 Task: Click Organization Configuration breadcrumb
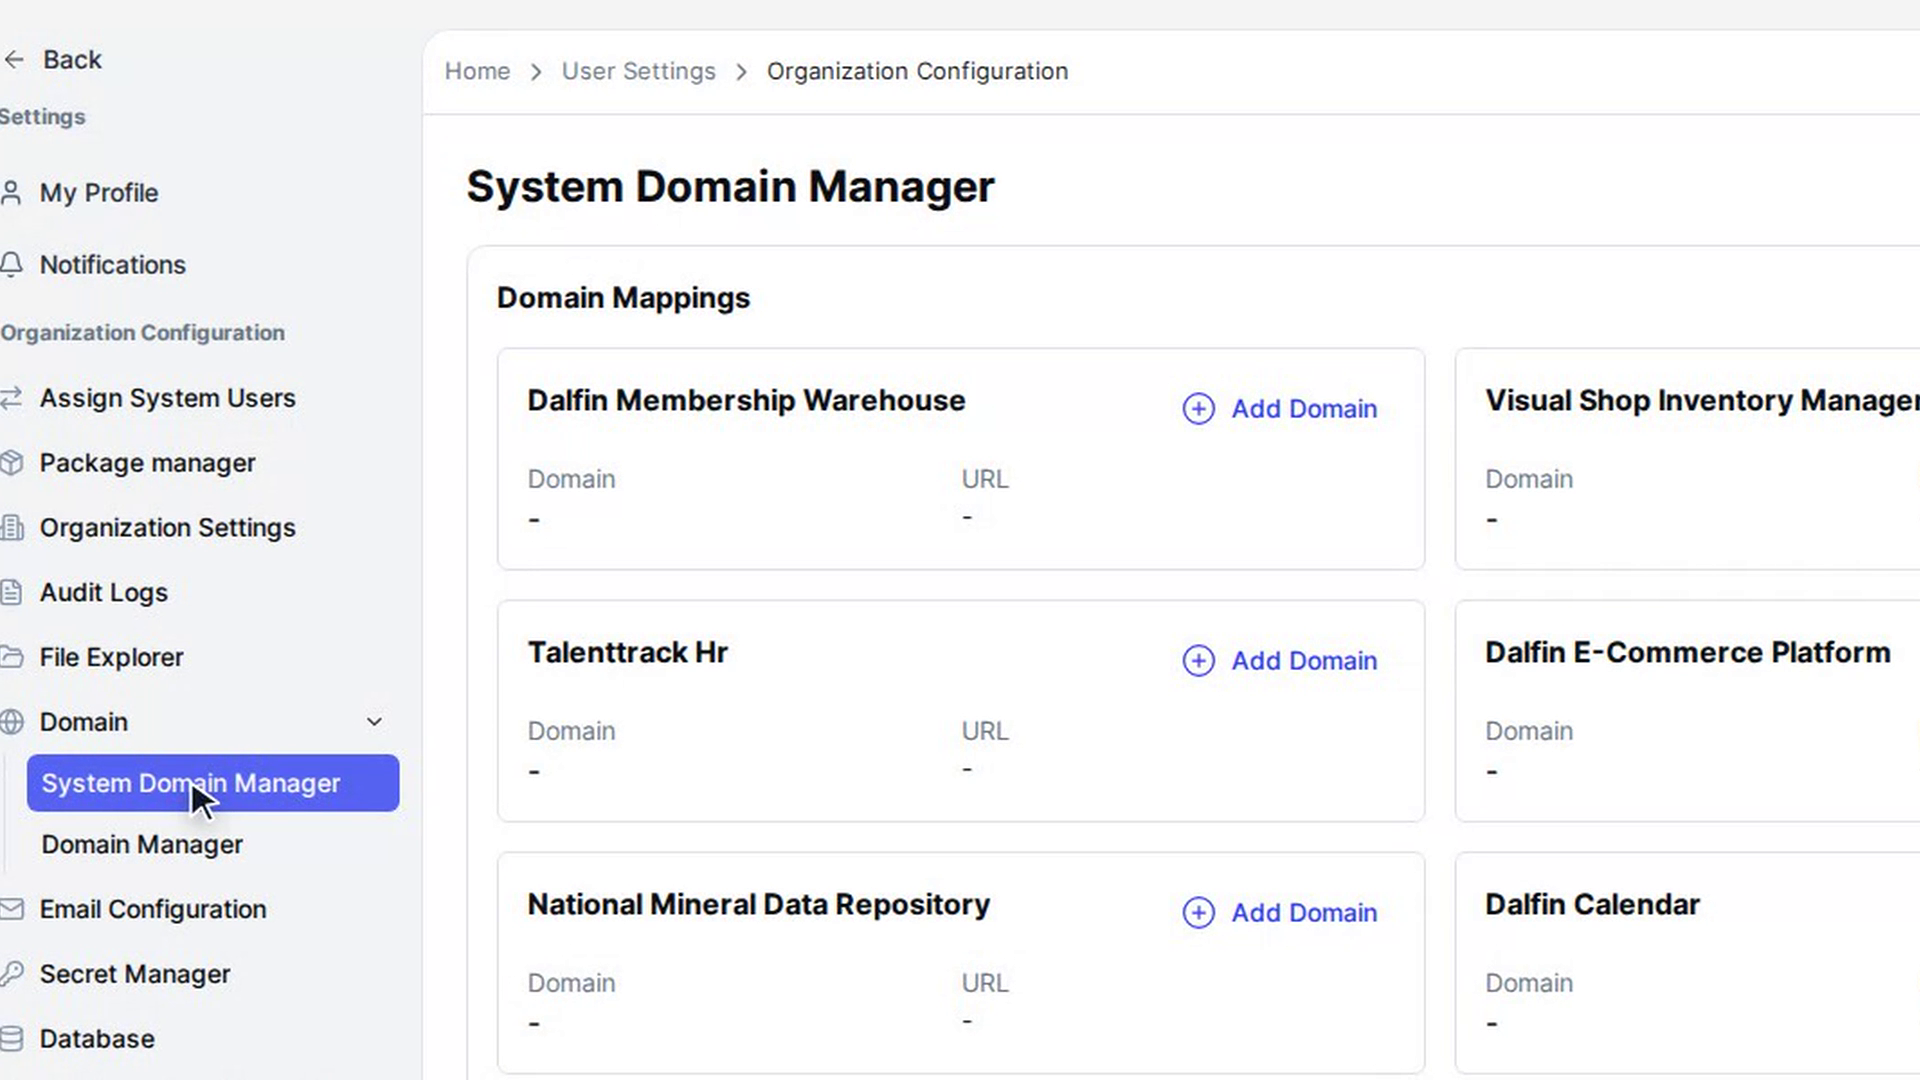tap(917, 72)
